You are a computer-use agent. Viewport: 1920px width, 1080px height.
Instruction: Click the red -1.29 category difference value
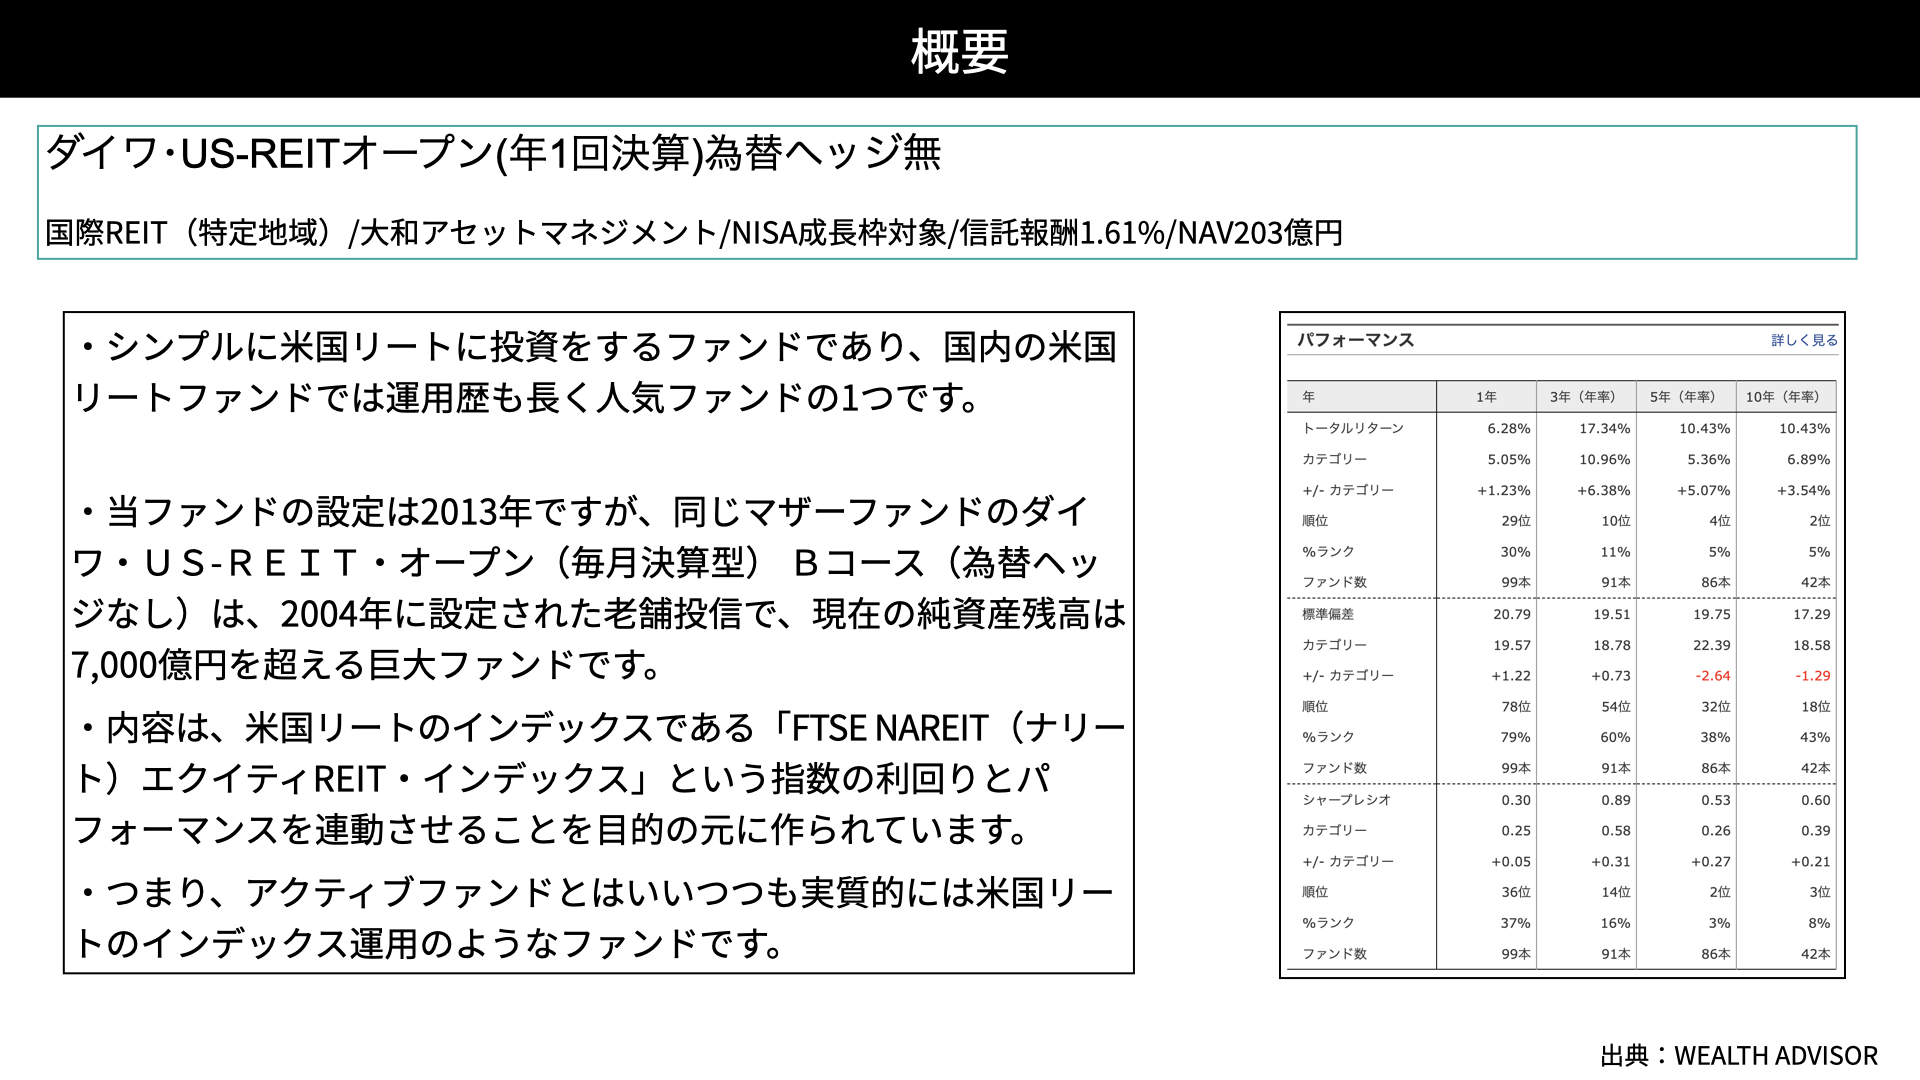click(x=1813, y=676)
